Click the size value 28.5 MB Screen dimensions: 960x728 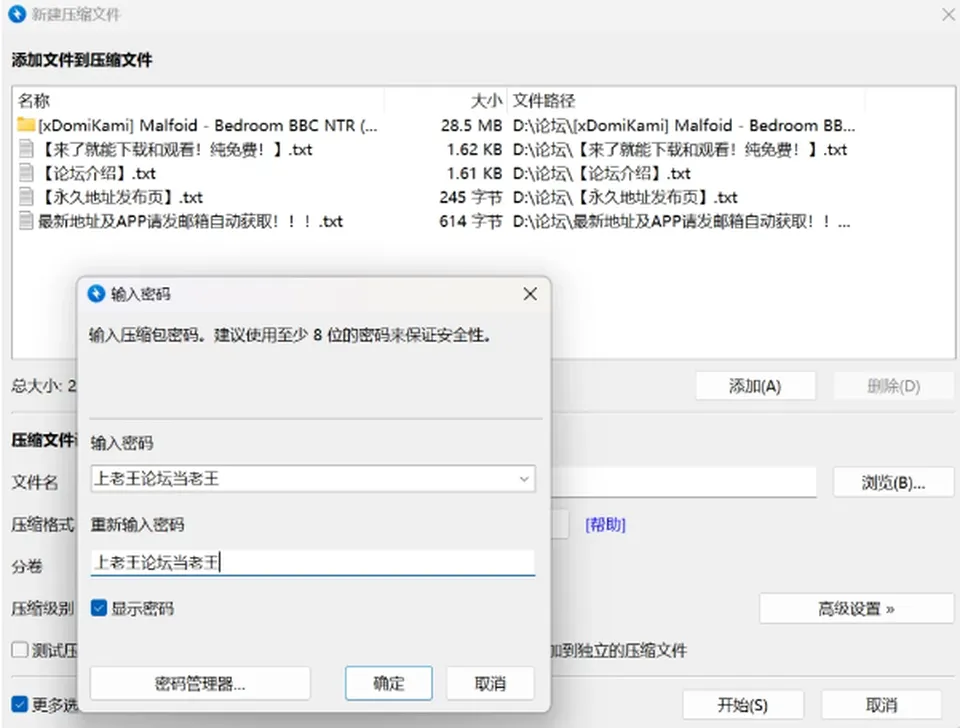pos(471,126)
